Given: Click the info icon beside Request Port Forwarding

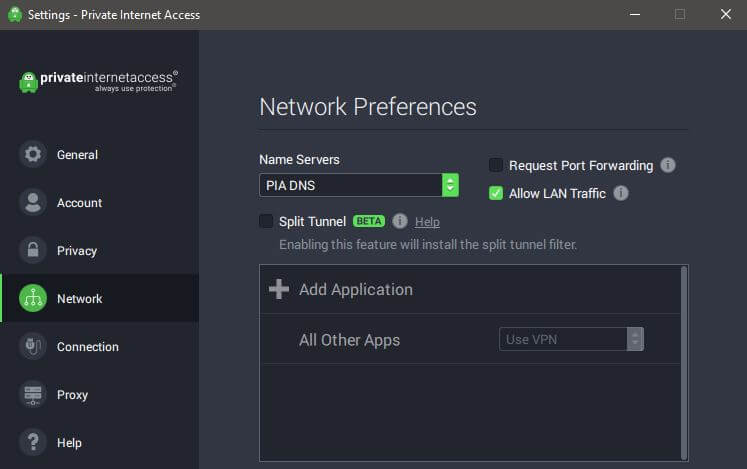Looking at the screenshot, I should pyautogui.click(x=668, y=165).
